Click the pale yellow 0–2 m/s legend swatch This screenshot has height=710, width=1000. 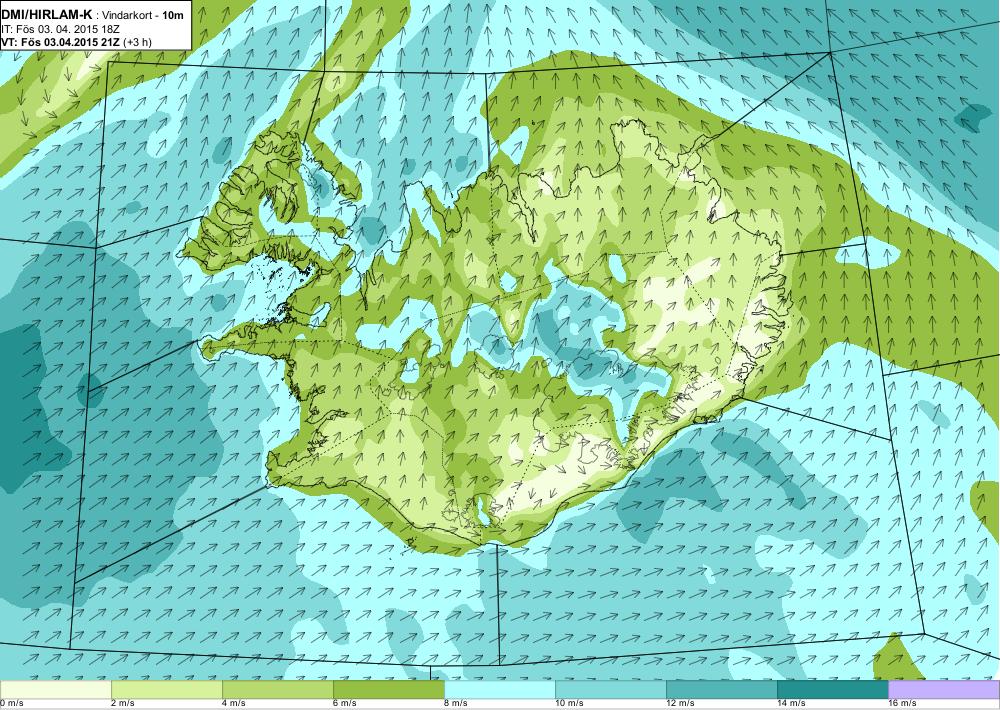pyautogui.click(x=55, y=690)
